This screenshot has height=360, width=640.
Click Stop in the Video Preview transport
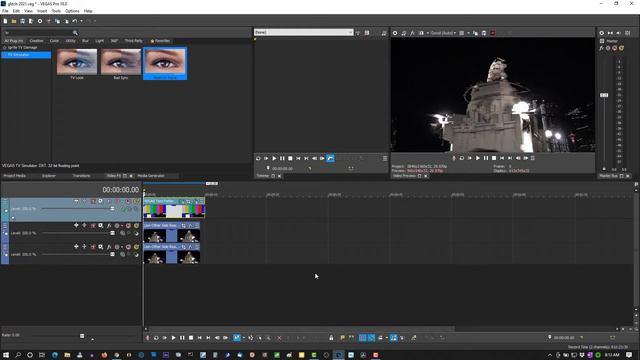pyautogui.click(x=494, y=158)
